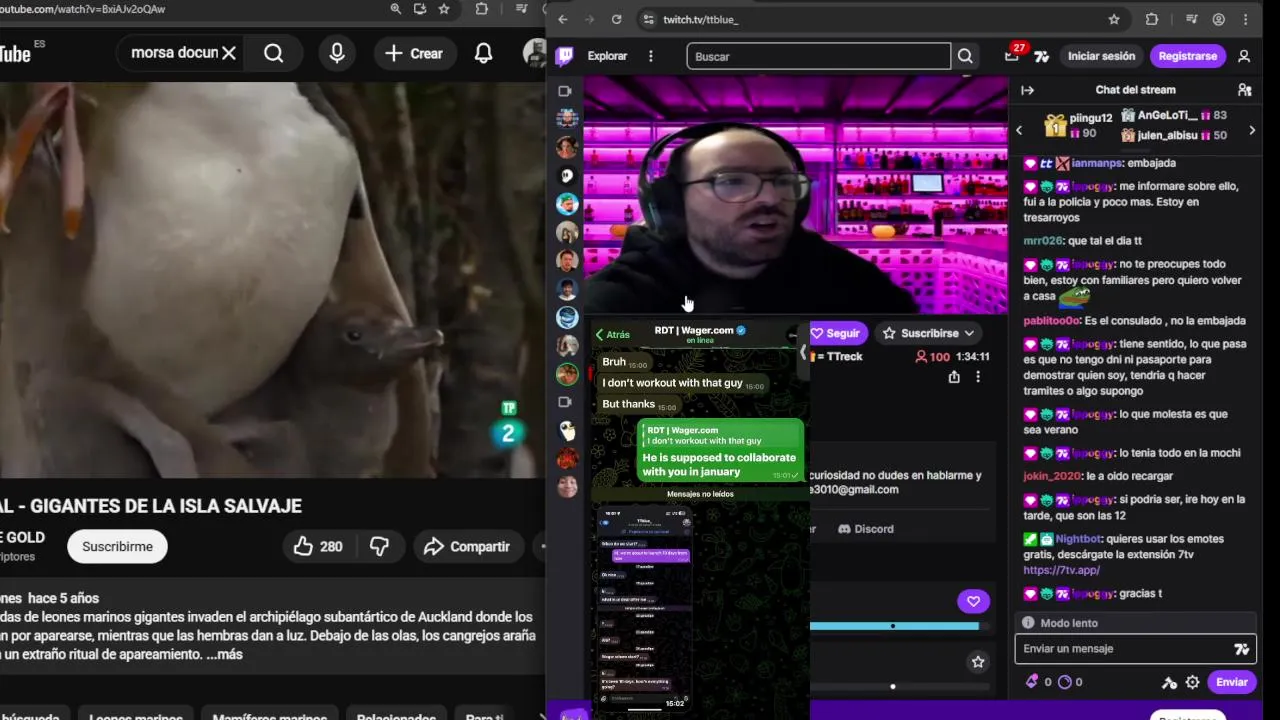
Task: Click the Twitch address bar URL
Action: 701,19
